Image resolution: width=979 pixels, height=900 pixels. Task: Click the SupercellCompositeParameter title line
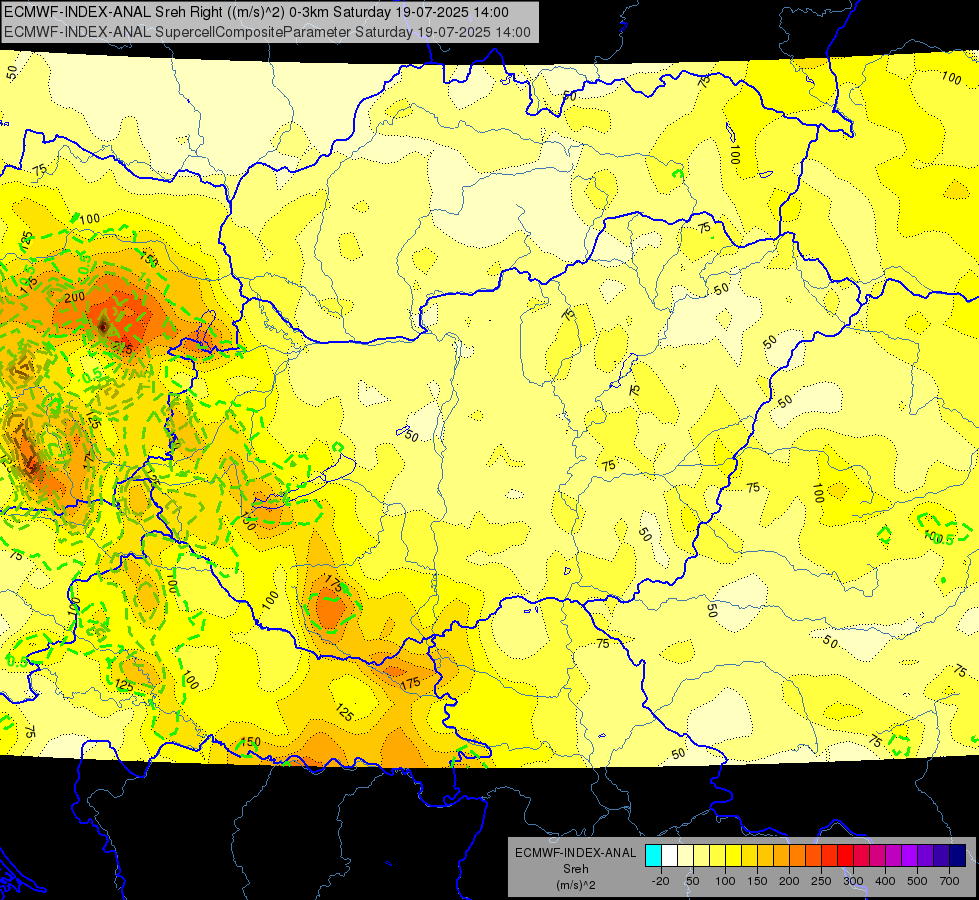point(267,32)
